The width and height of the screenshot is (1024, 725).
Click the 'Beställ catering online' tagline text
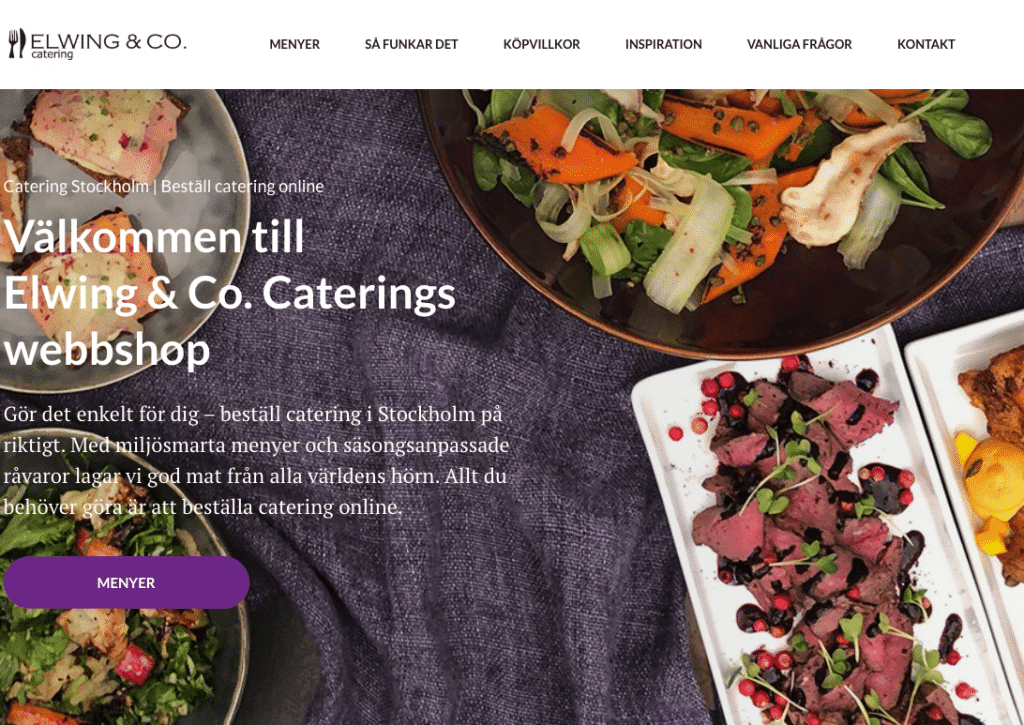tap(242, 186)
